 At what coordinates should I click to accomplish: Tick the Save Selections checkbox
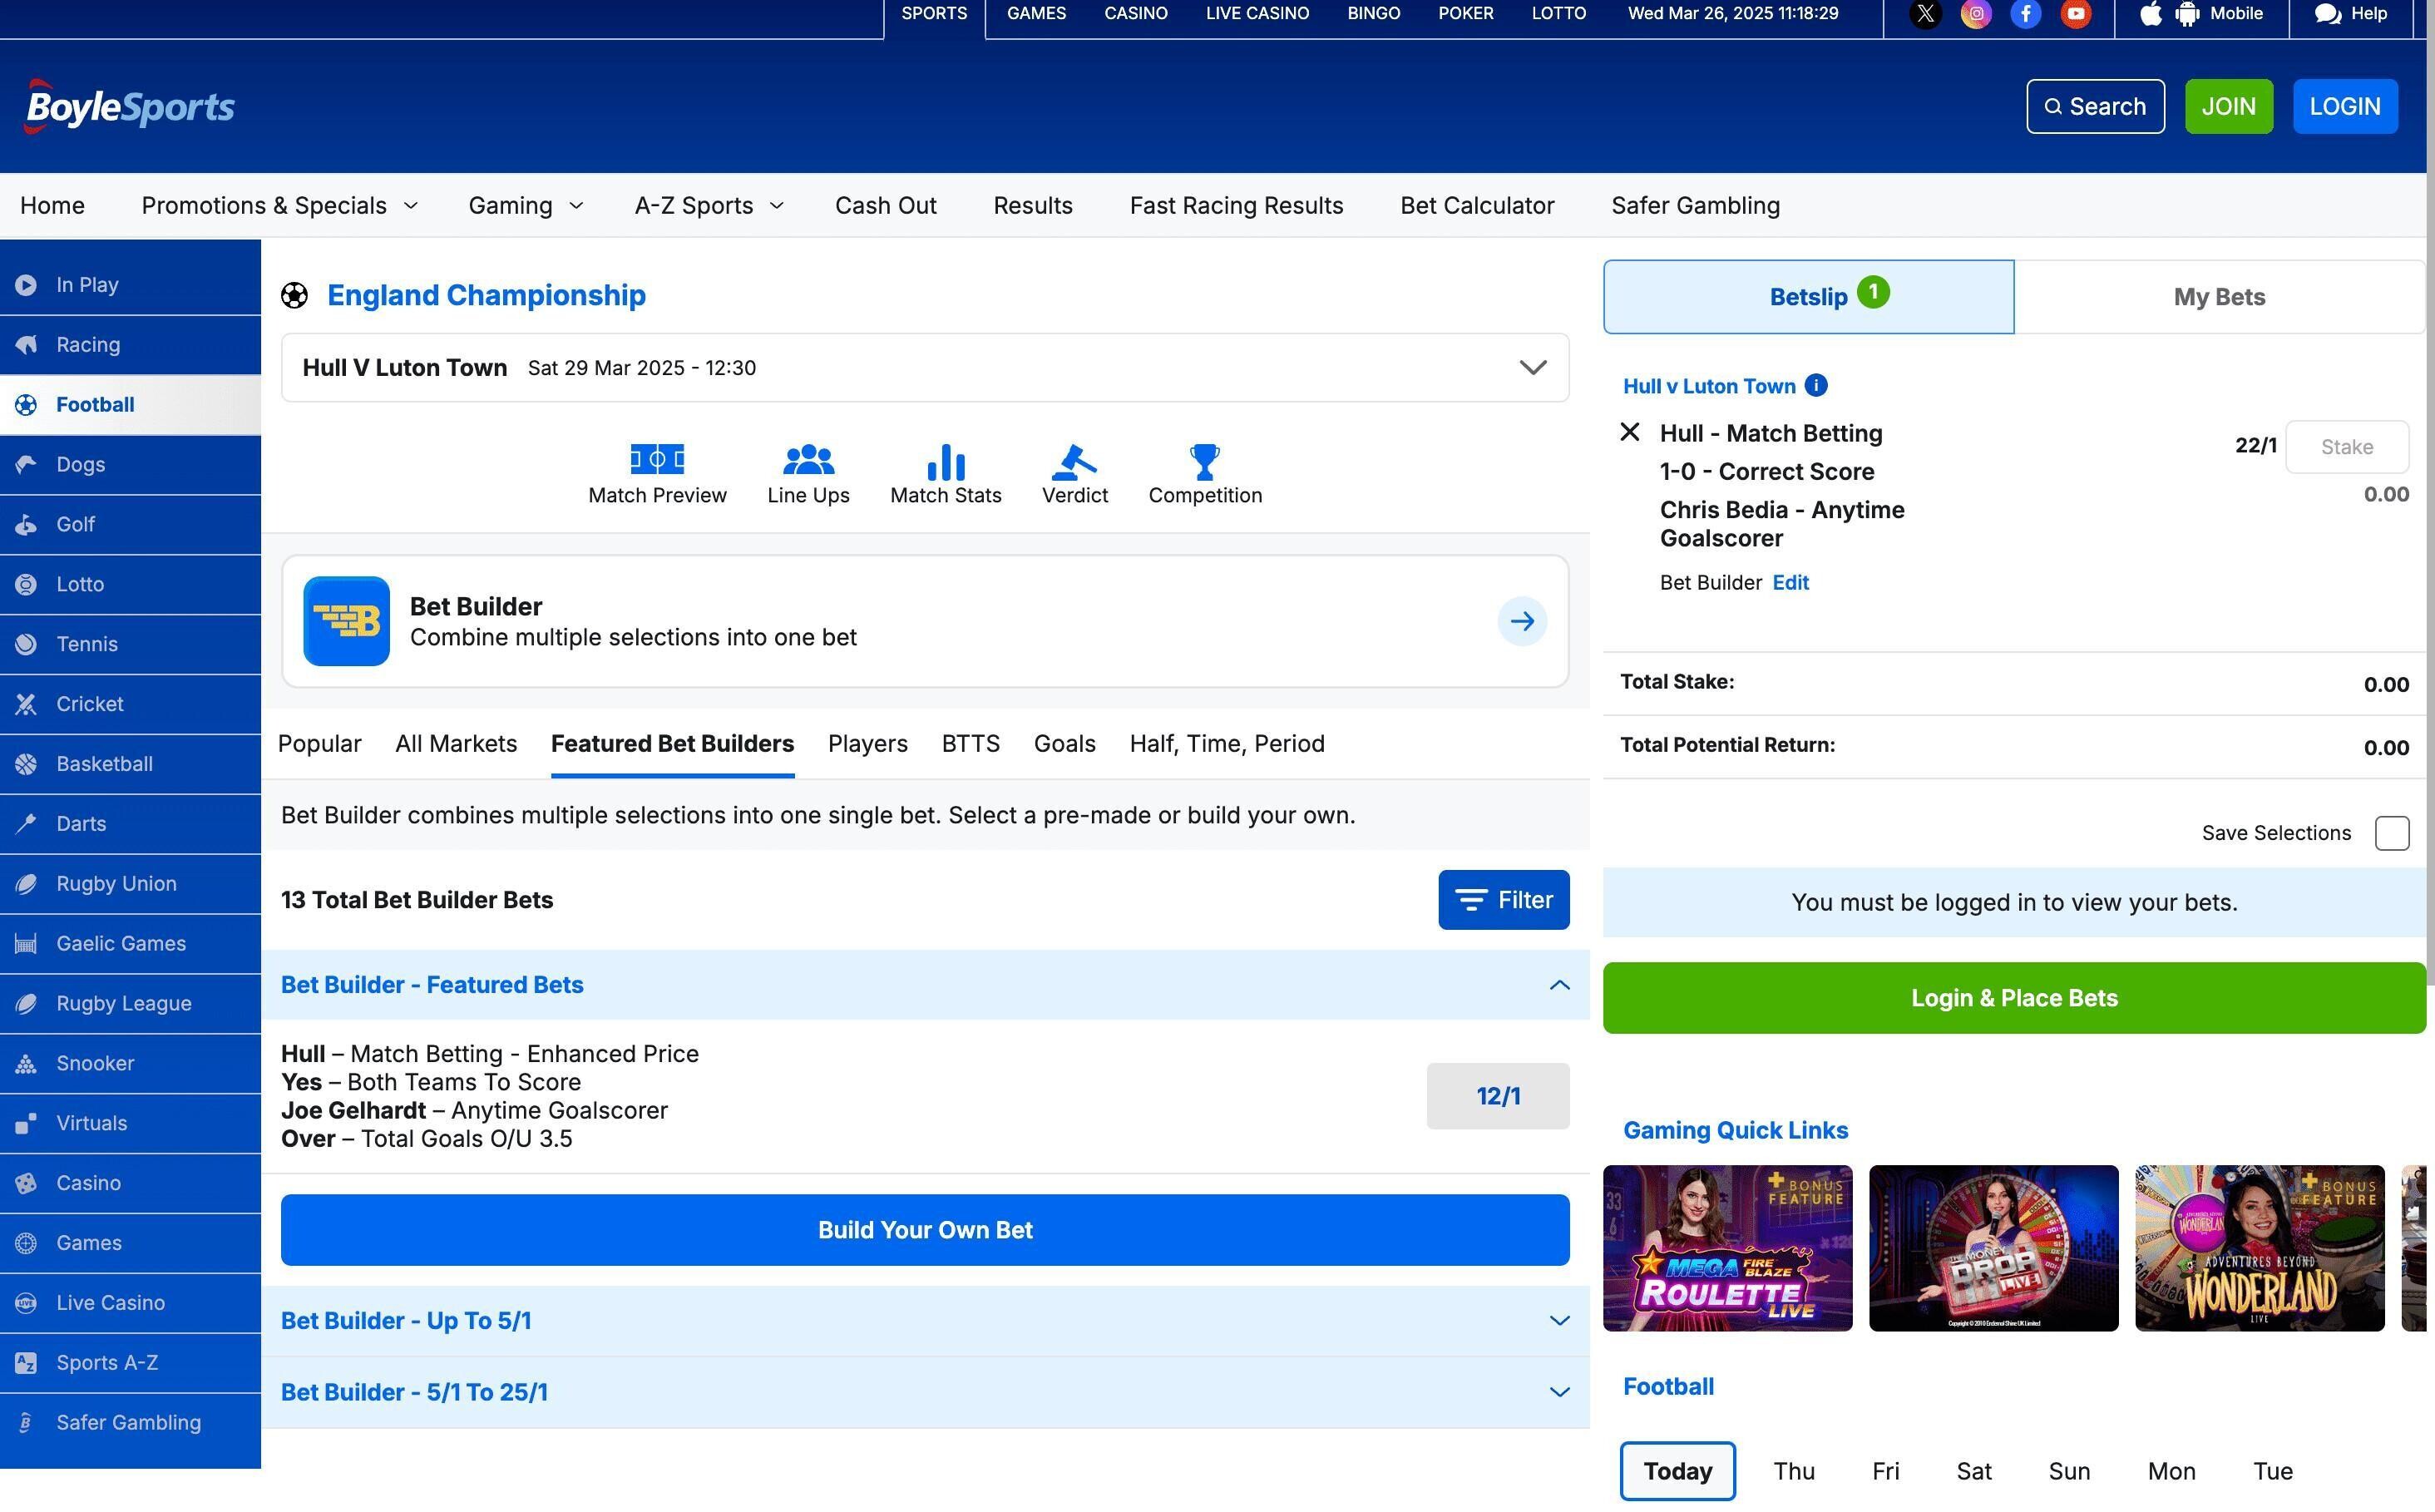point(2392,833)
